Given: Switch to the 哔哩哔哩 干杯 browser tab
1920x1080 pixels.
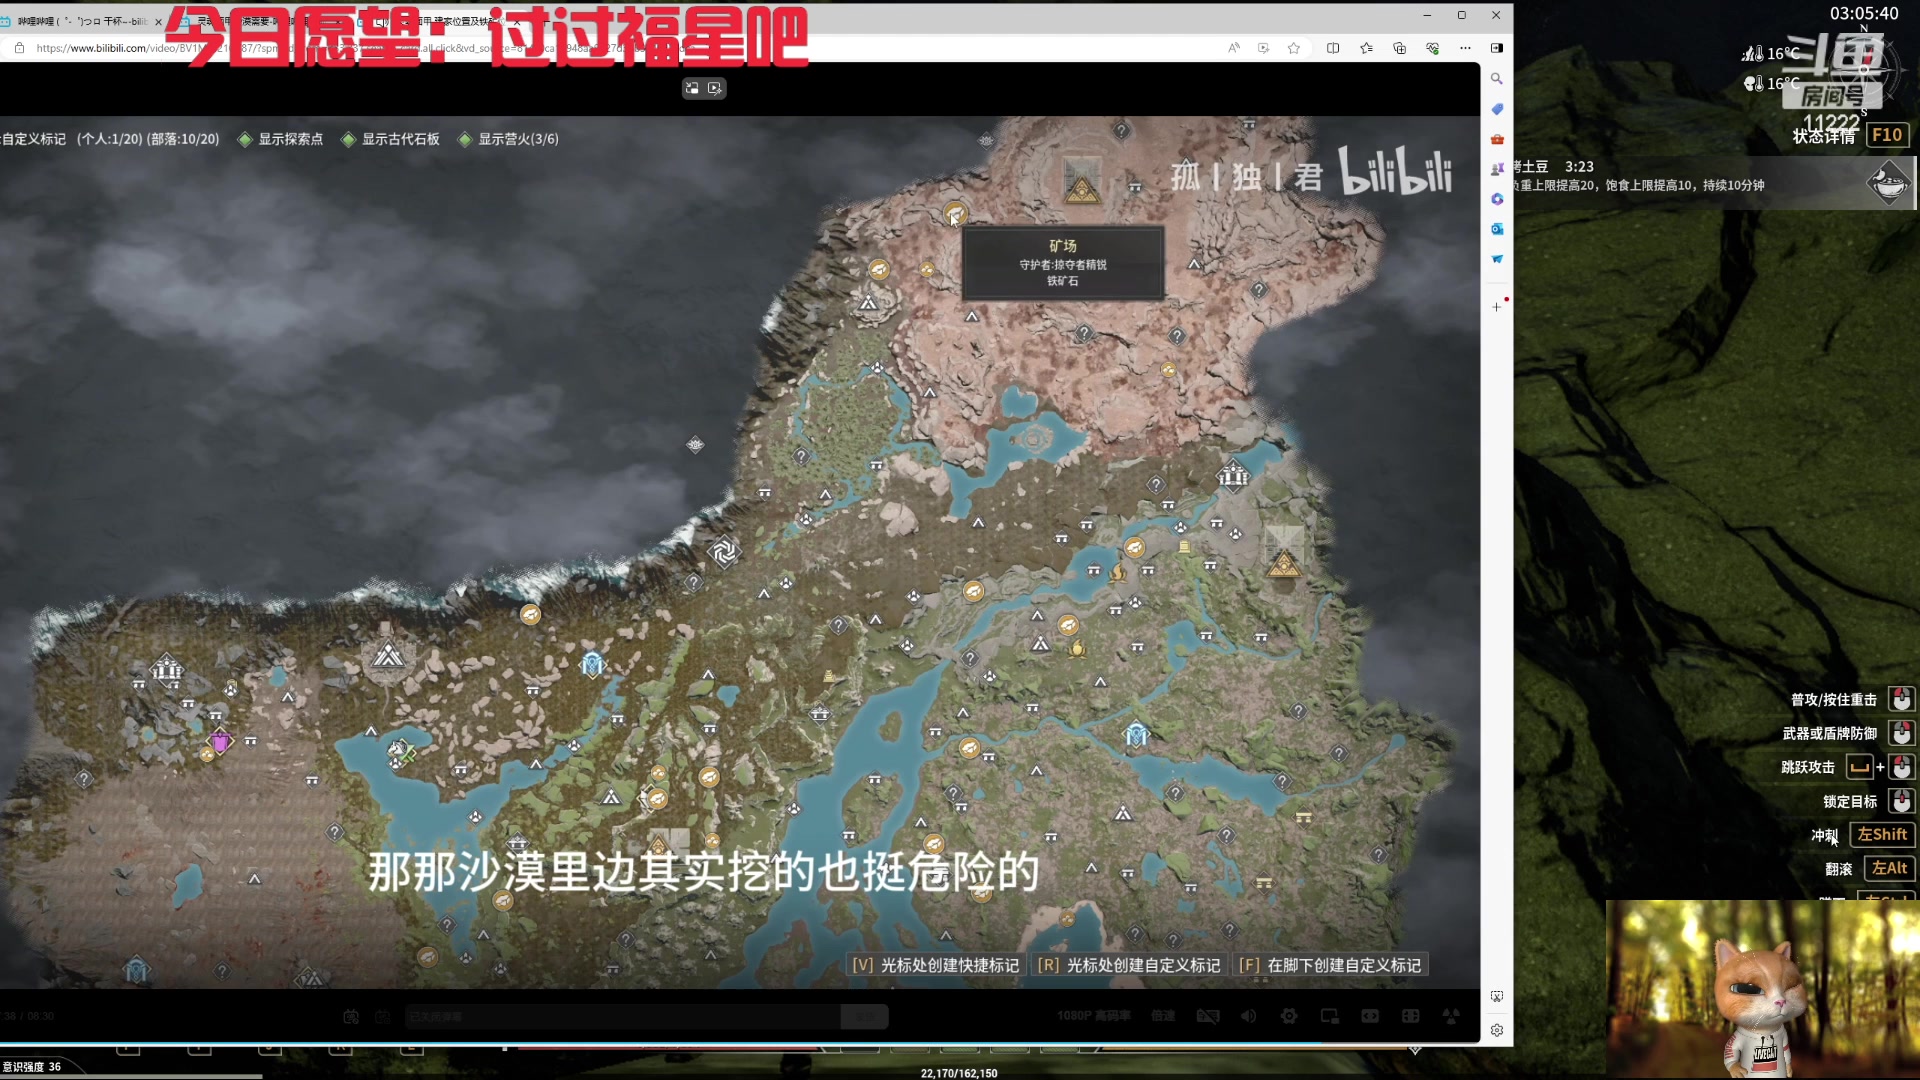Looking at the screenshot, I should (x=80, y=21).
